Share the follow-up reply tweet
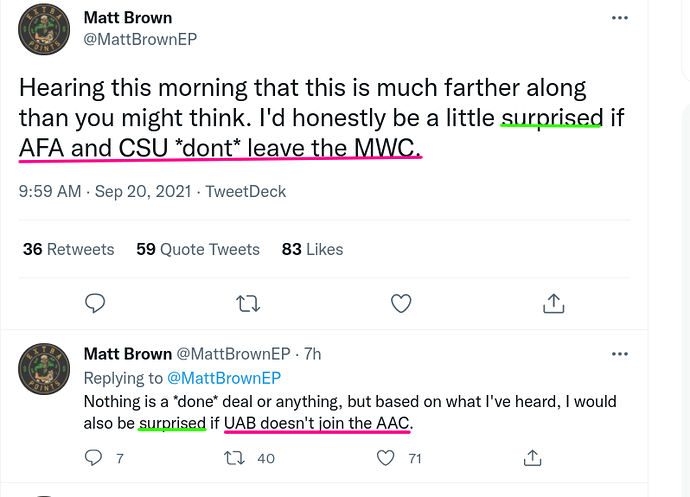This screenshot has width=690, height=497. pos(532,458)
